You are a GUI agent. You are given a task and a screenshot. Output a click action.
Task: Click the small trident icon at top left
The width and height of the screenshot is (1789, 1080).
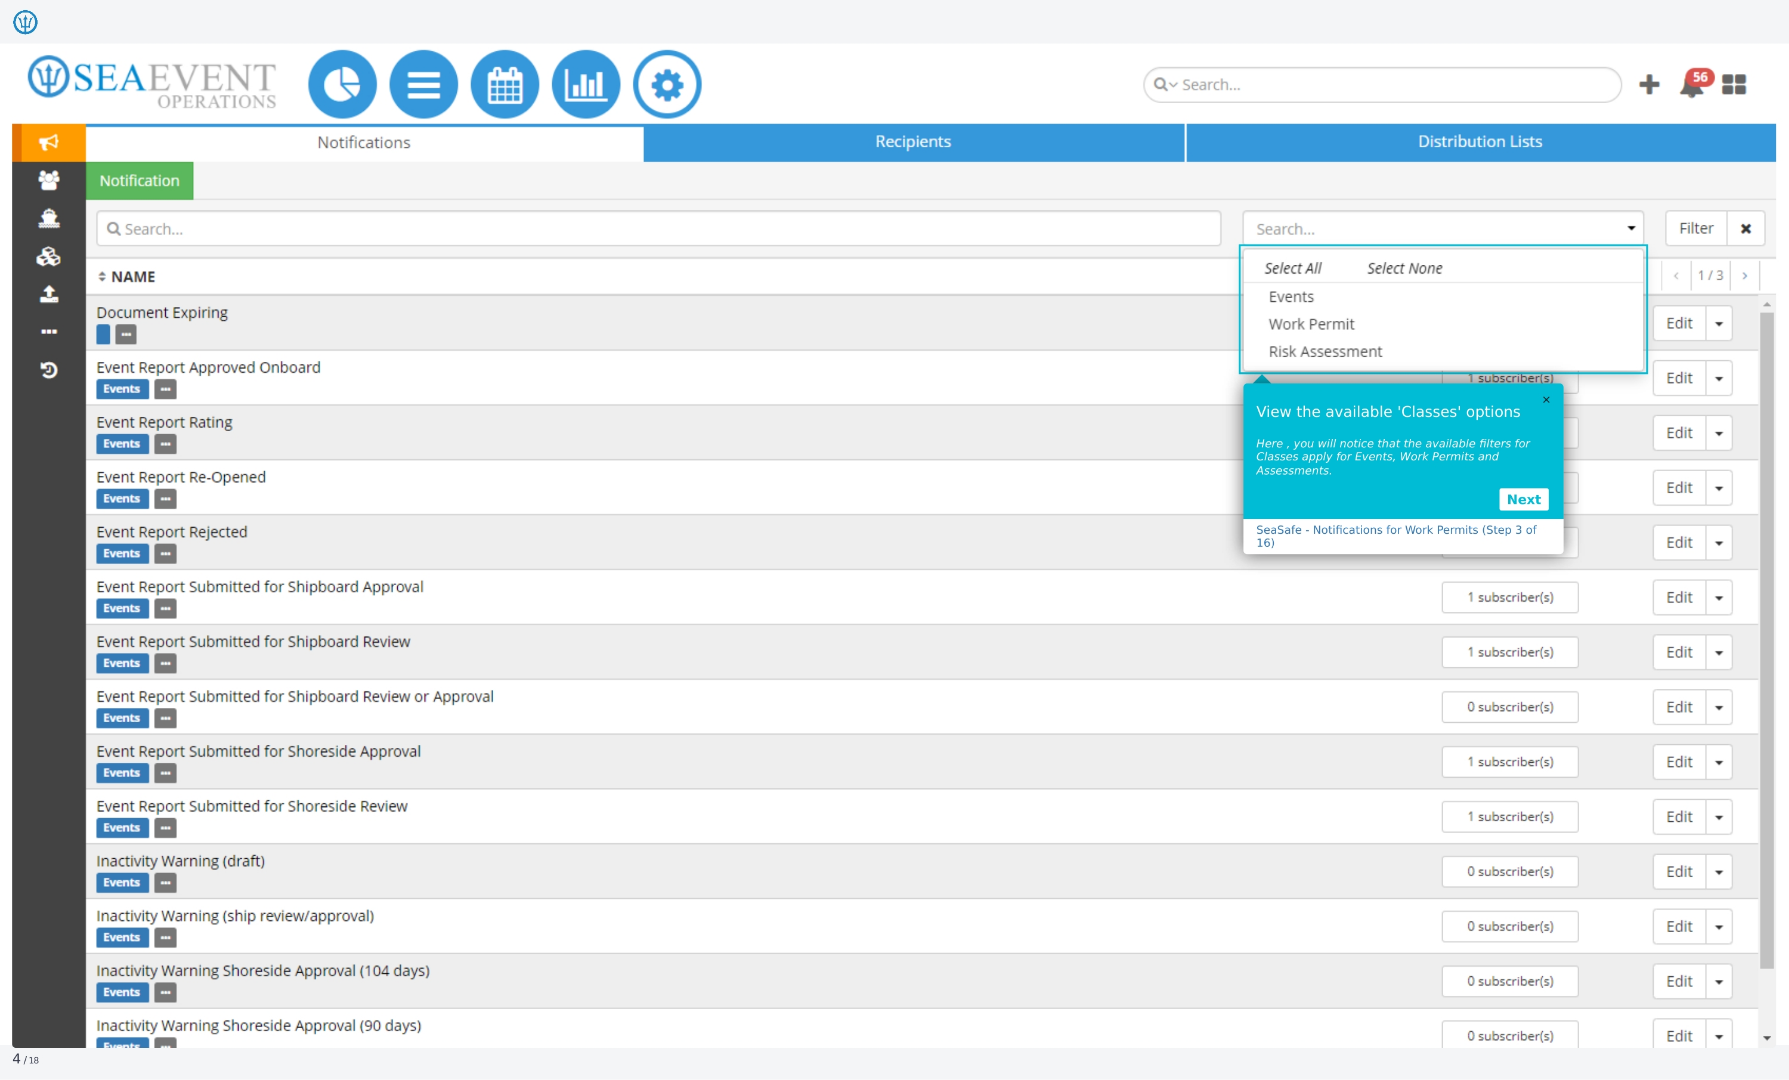click(x=25, y=21)
